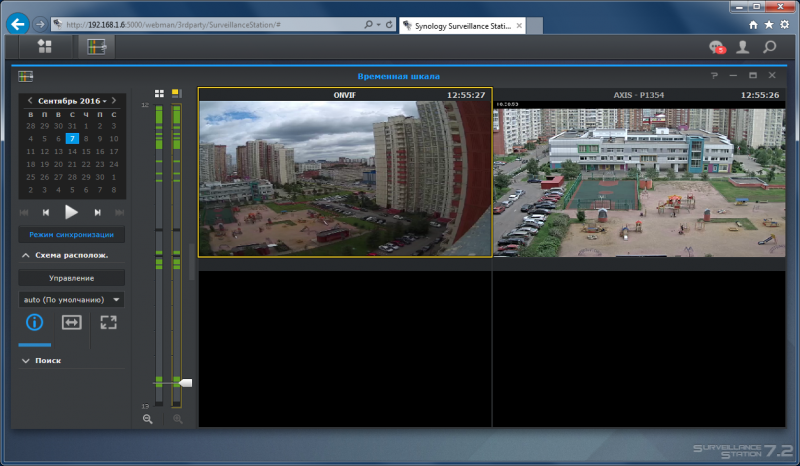Viewport: 800px width, 466px height.
Task: Select all-cameras grid timeline mode
Action: click(x=159, y=93)
